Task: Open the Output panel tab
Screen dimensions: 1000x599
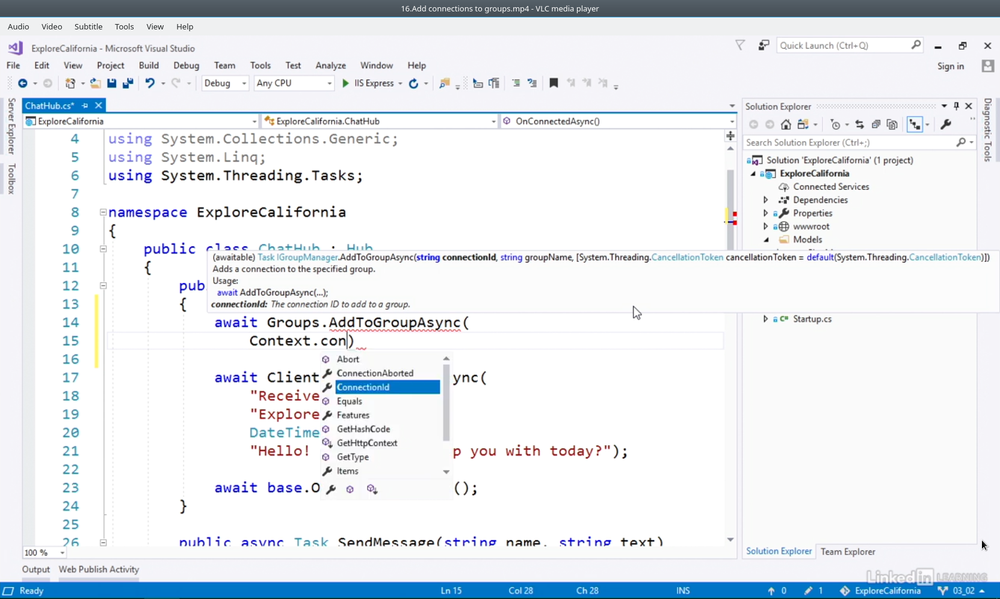Action: point(36,570)
